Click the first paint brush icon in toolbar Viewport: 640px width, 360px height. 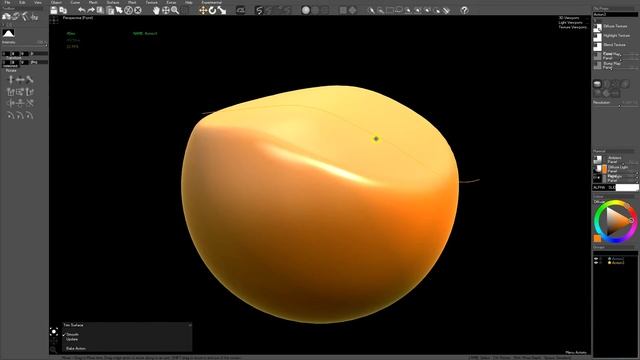(x=371, y=11)
